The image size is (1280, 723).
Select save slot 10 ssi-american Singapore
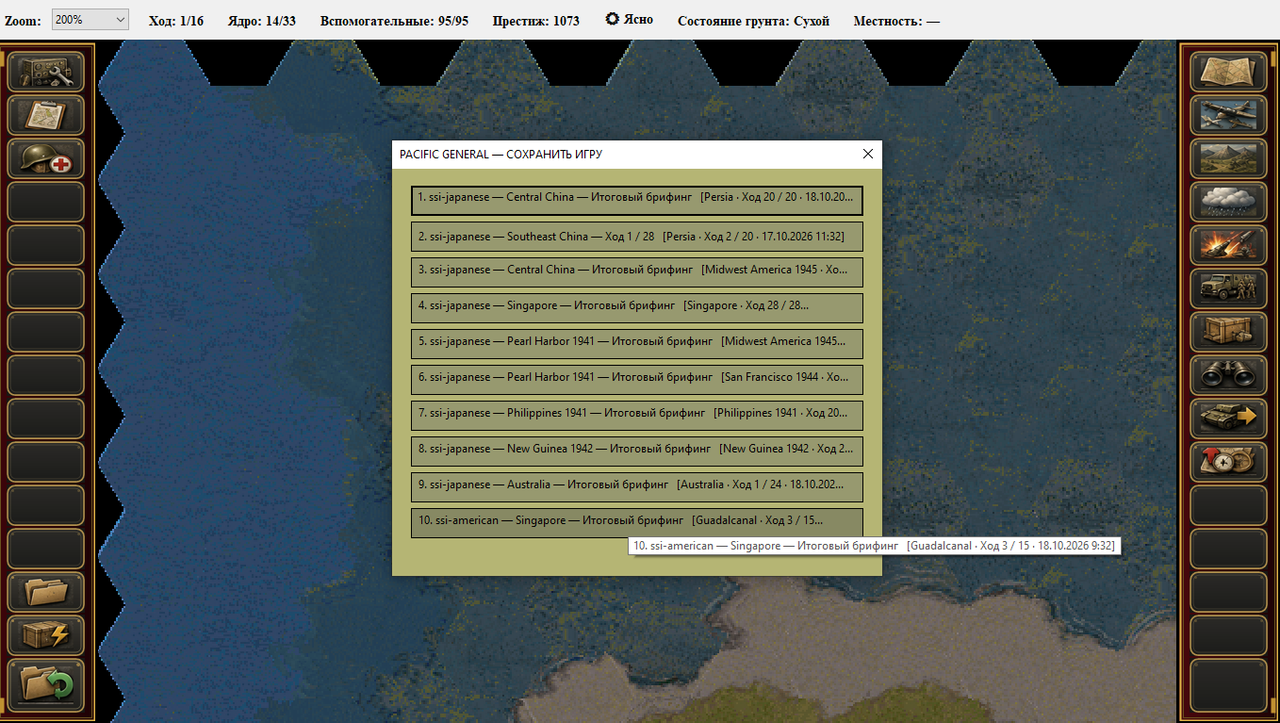pos(637,523)
